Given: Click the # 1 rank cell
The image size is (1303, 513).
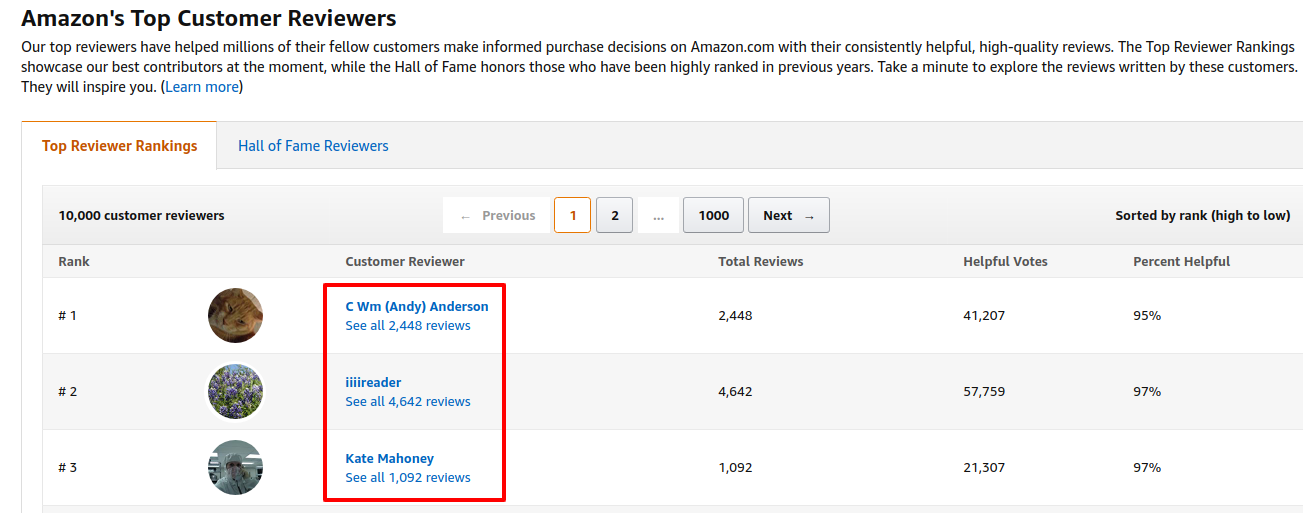Looking at the screenshot, I should [68, 316].
